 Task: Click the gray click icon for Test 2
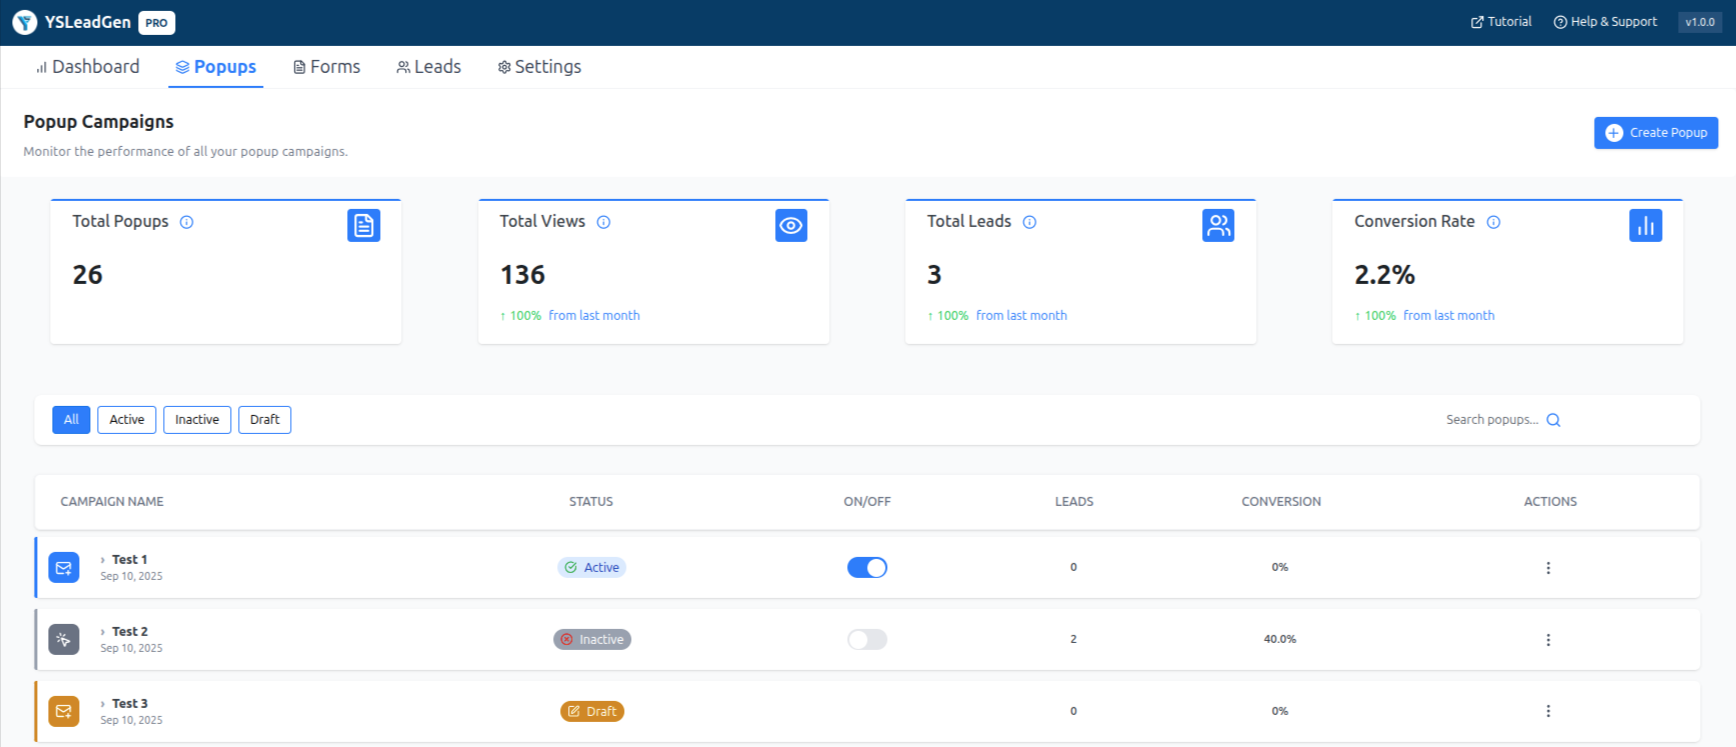point(64,640)
